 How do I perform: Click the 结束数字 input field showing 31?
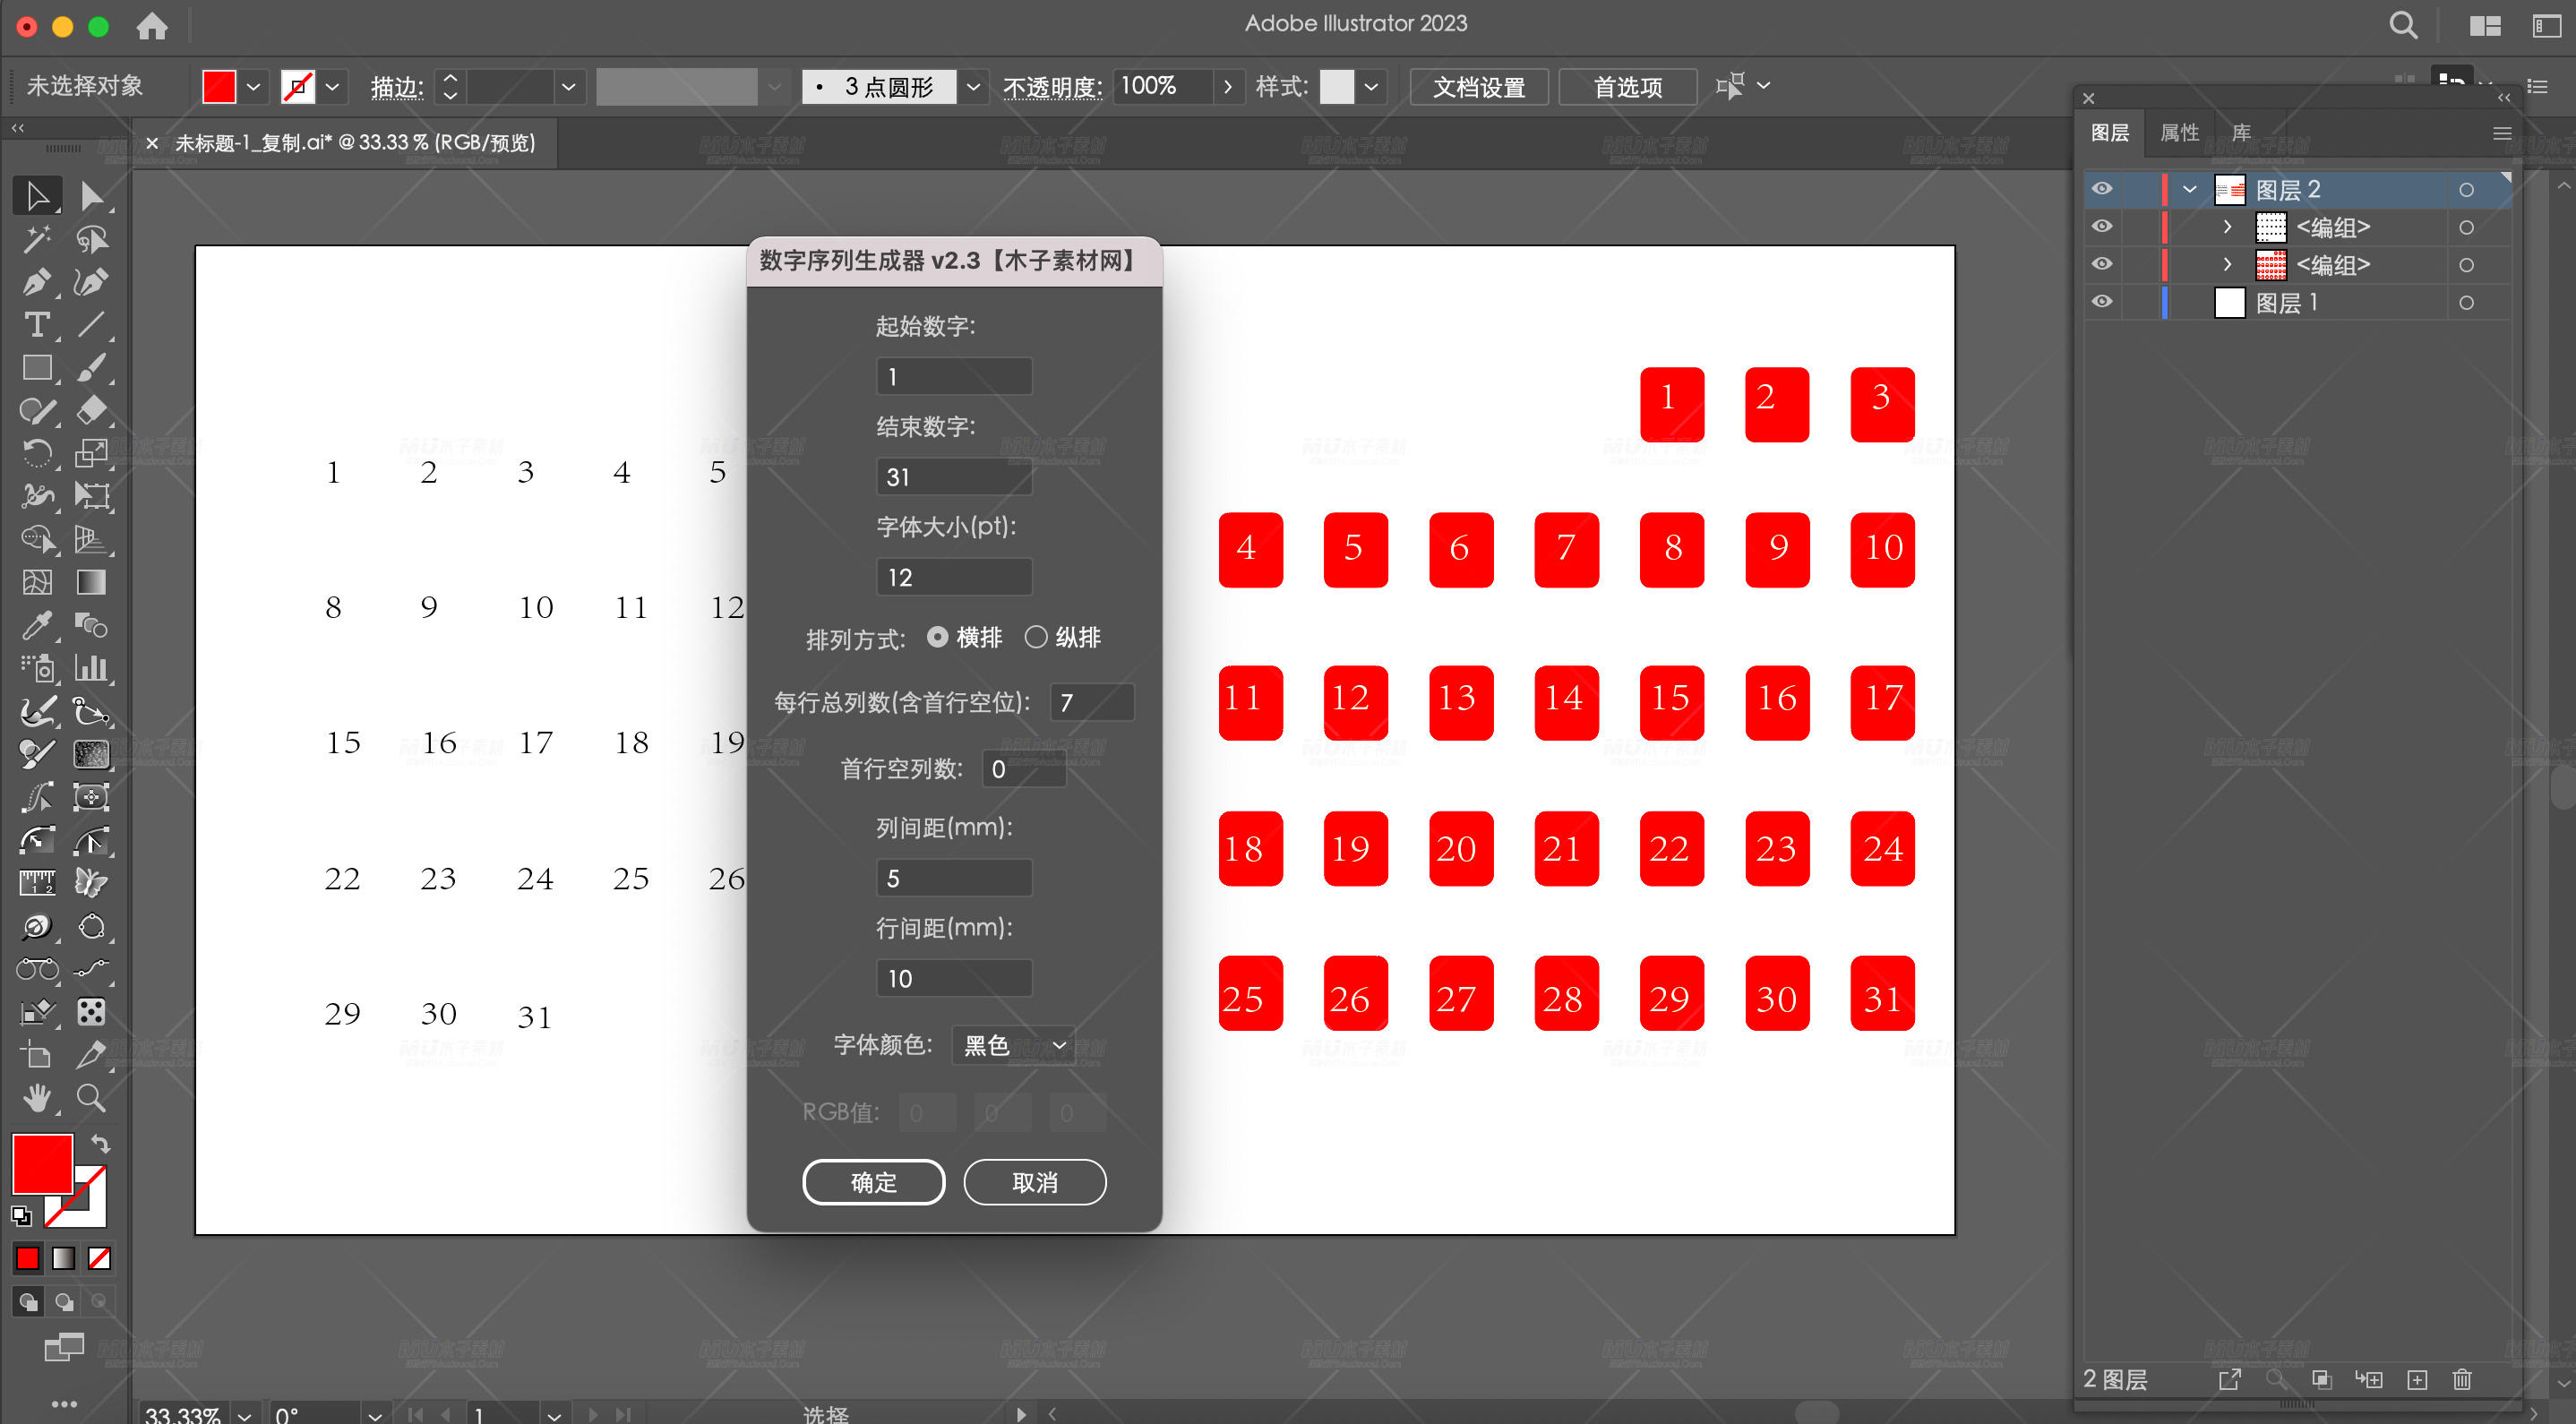[x=954, y=476]
